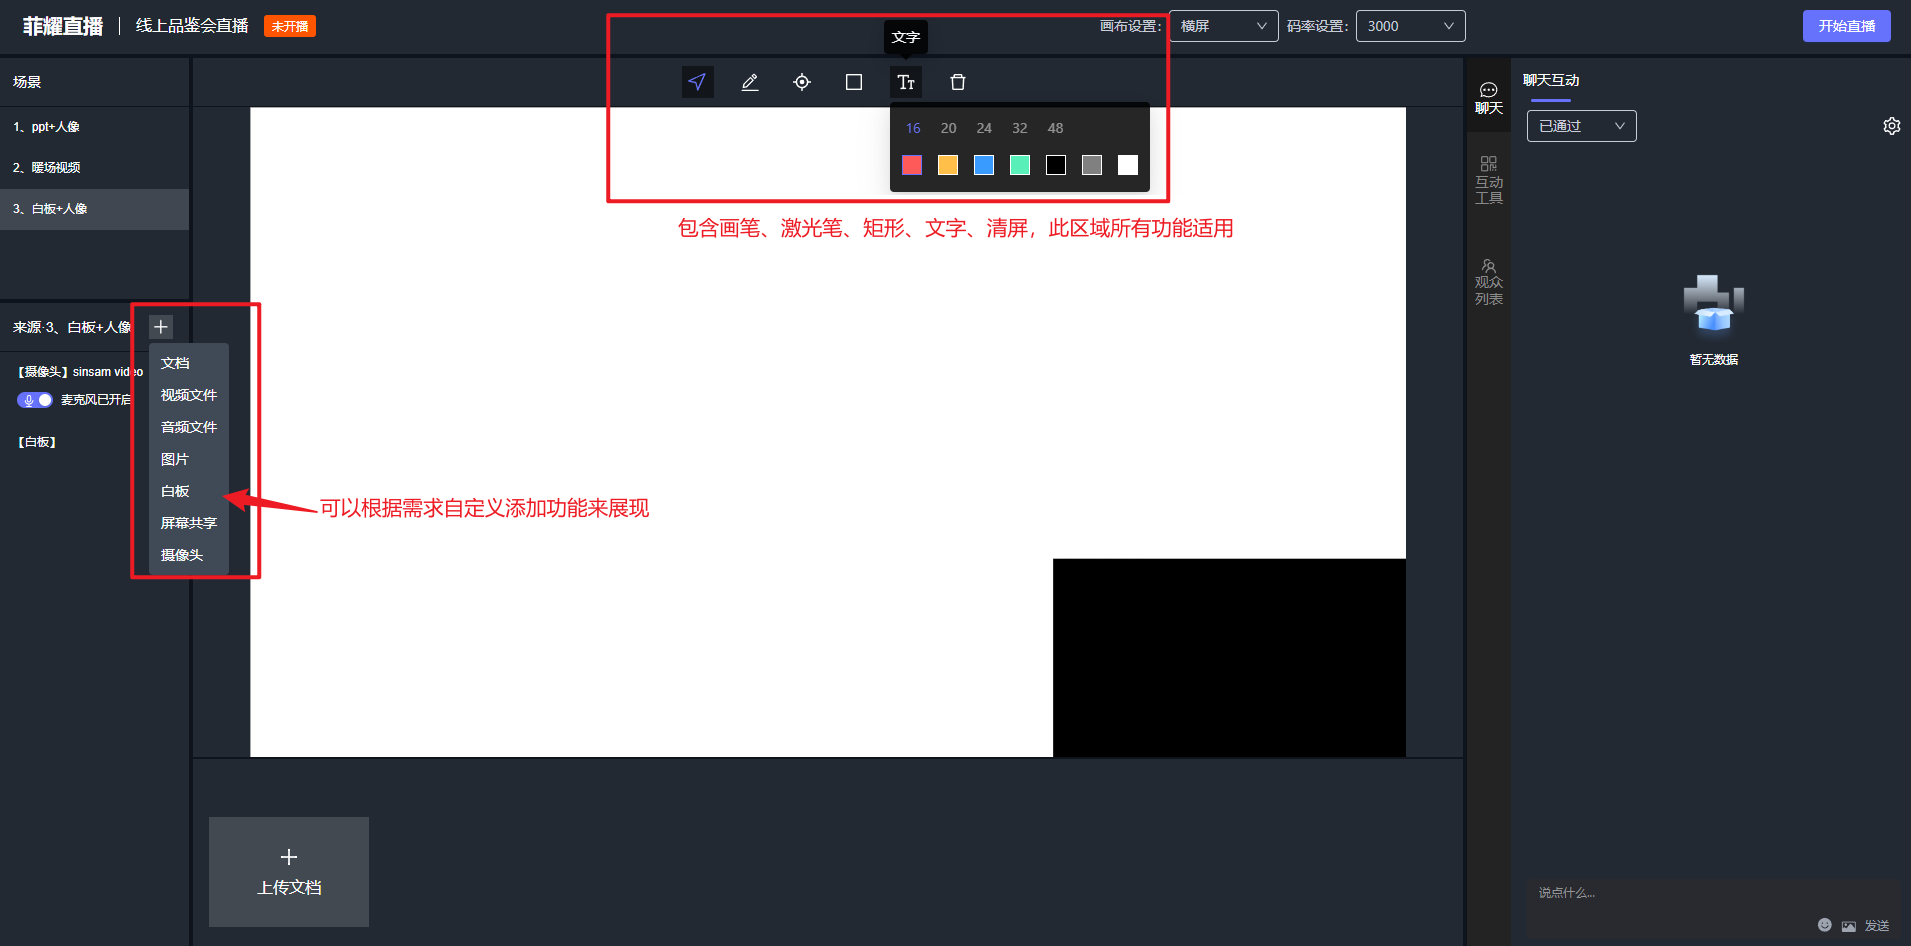
Task: Open the 画布设置 orientation dropdown
Action: pyautogui.click(x=1223, y=26)
